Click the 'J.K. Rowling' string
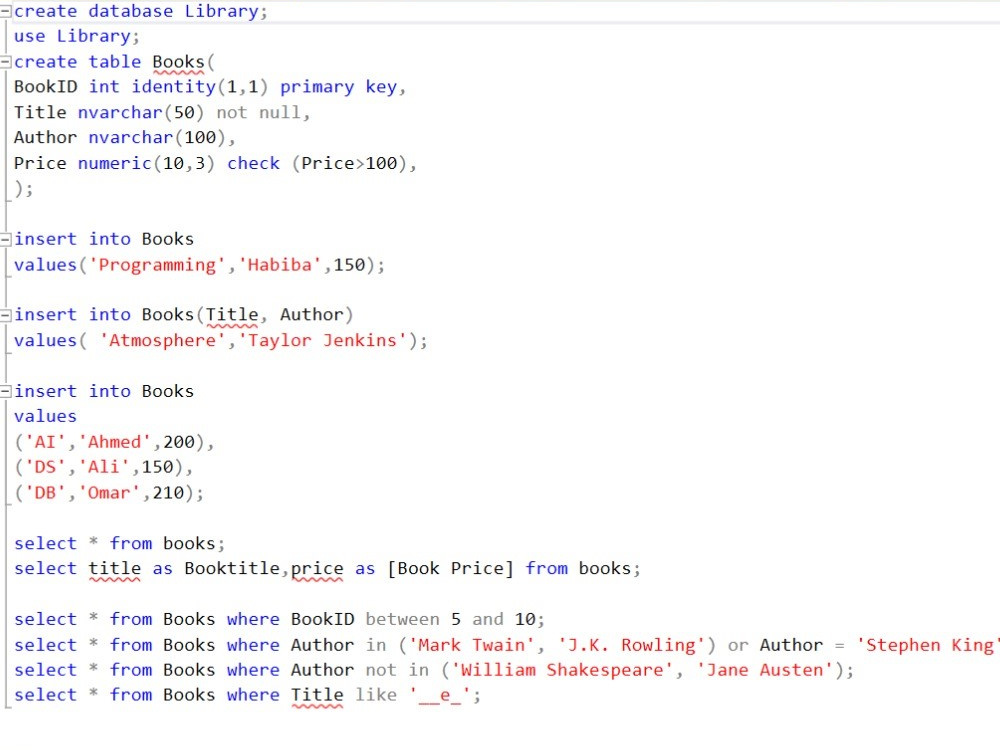Viewport: 1000px width, 750px height. (x=631, y=645)
